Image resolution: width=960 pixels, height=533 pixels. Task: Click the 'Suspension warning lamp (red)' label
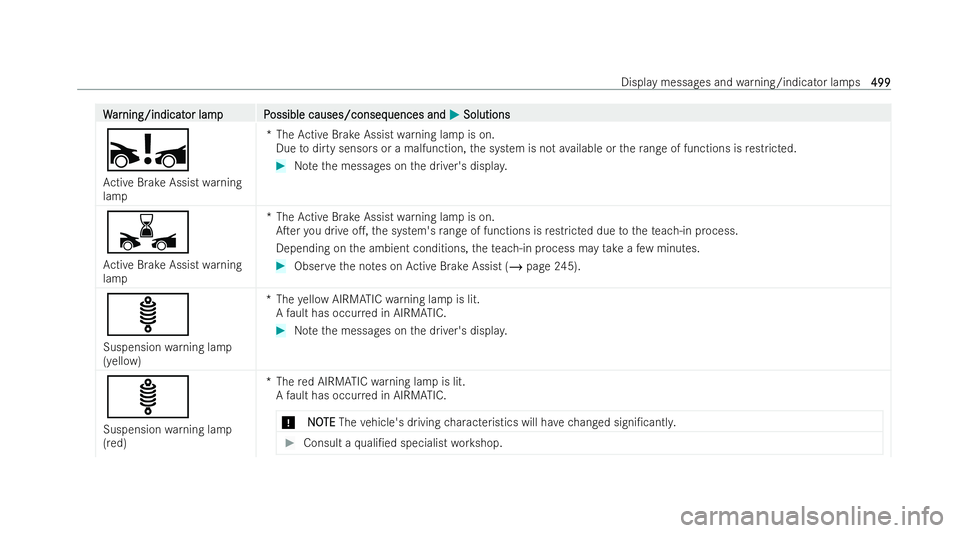click(167, 436)
